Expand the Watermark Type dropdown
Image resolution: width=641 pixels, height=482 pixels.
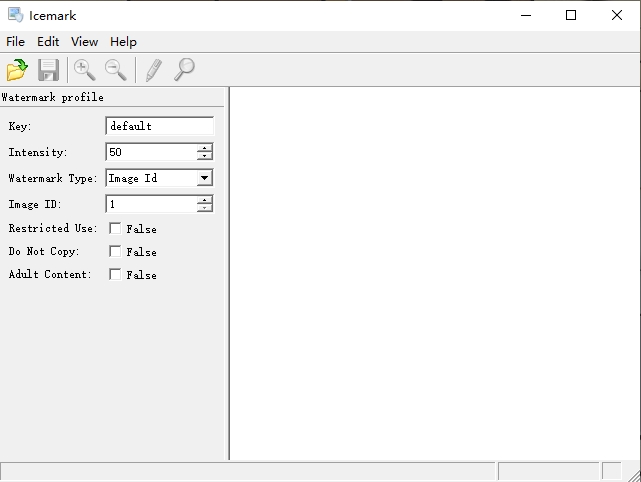coord(204,178)
